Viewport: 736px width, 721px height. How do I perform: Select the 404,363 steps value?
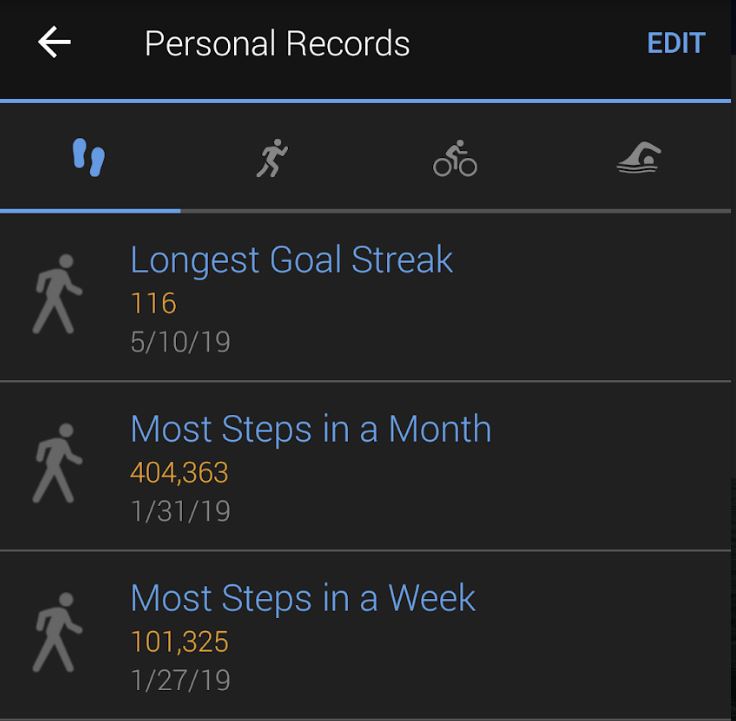click(x=179, y=472)
